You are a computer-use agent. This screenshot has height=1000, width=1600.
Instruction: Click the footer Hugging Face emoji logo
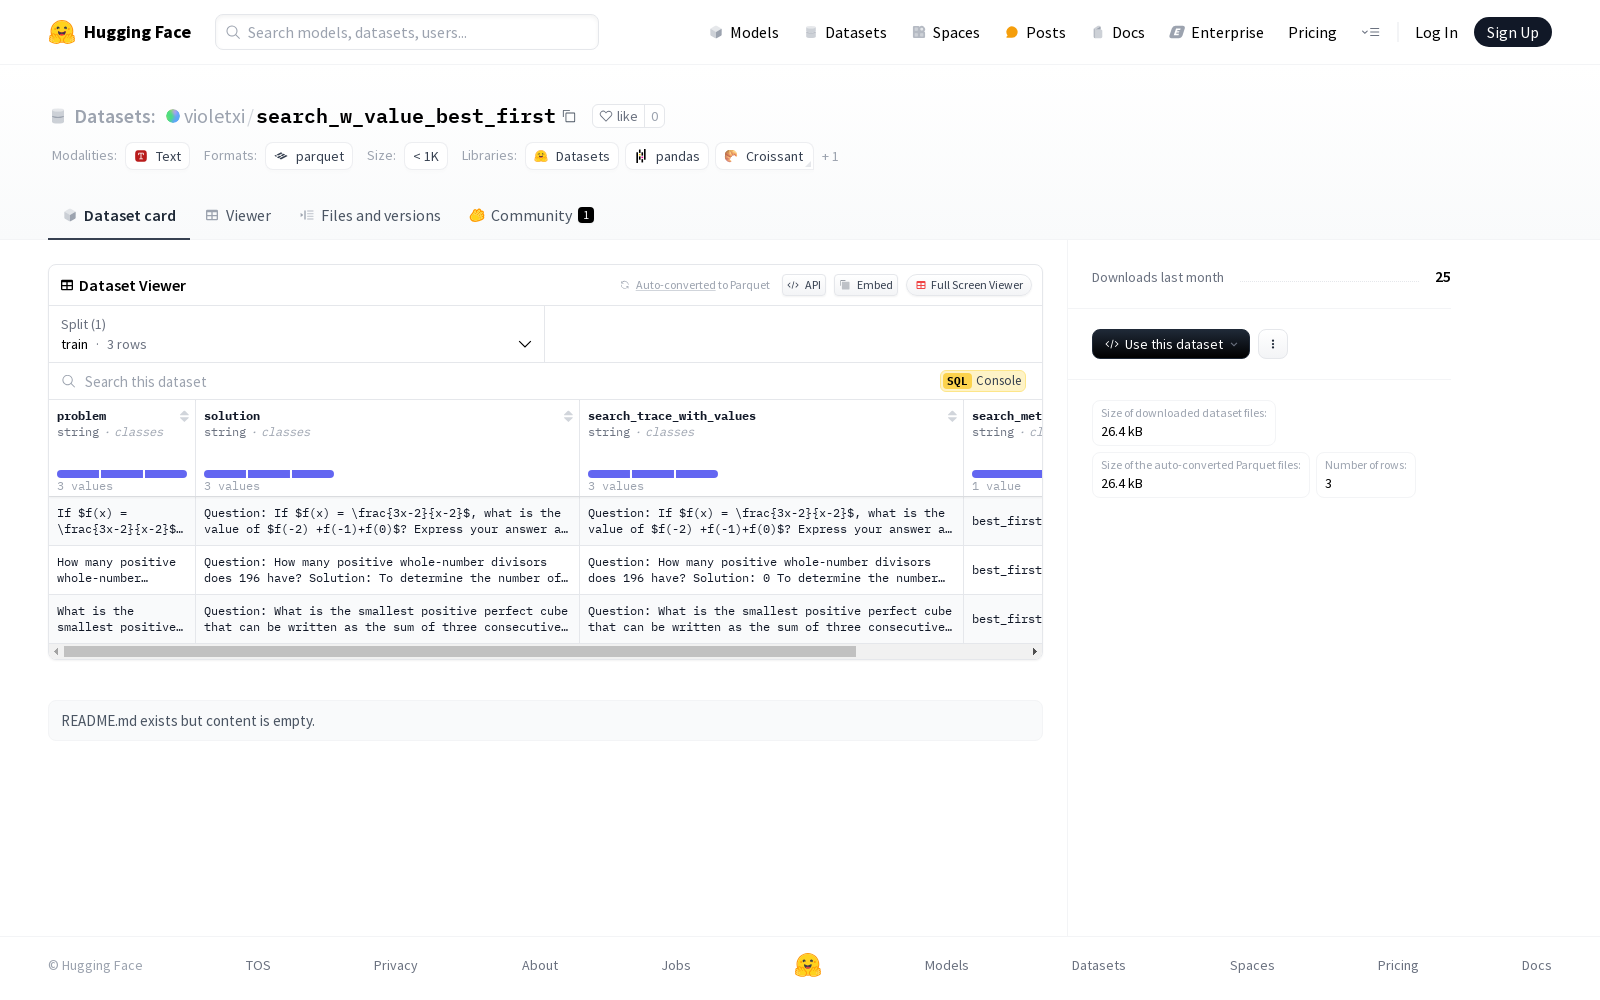point(808,965)
